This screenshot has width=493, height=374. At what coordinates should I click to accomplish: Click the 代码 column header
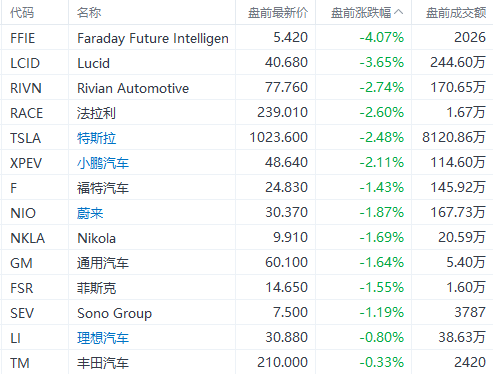click(22, 13)
